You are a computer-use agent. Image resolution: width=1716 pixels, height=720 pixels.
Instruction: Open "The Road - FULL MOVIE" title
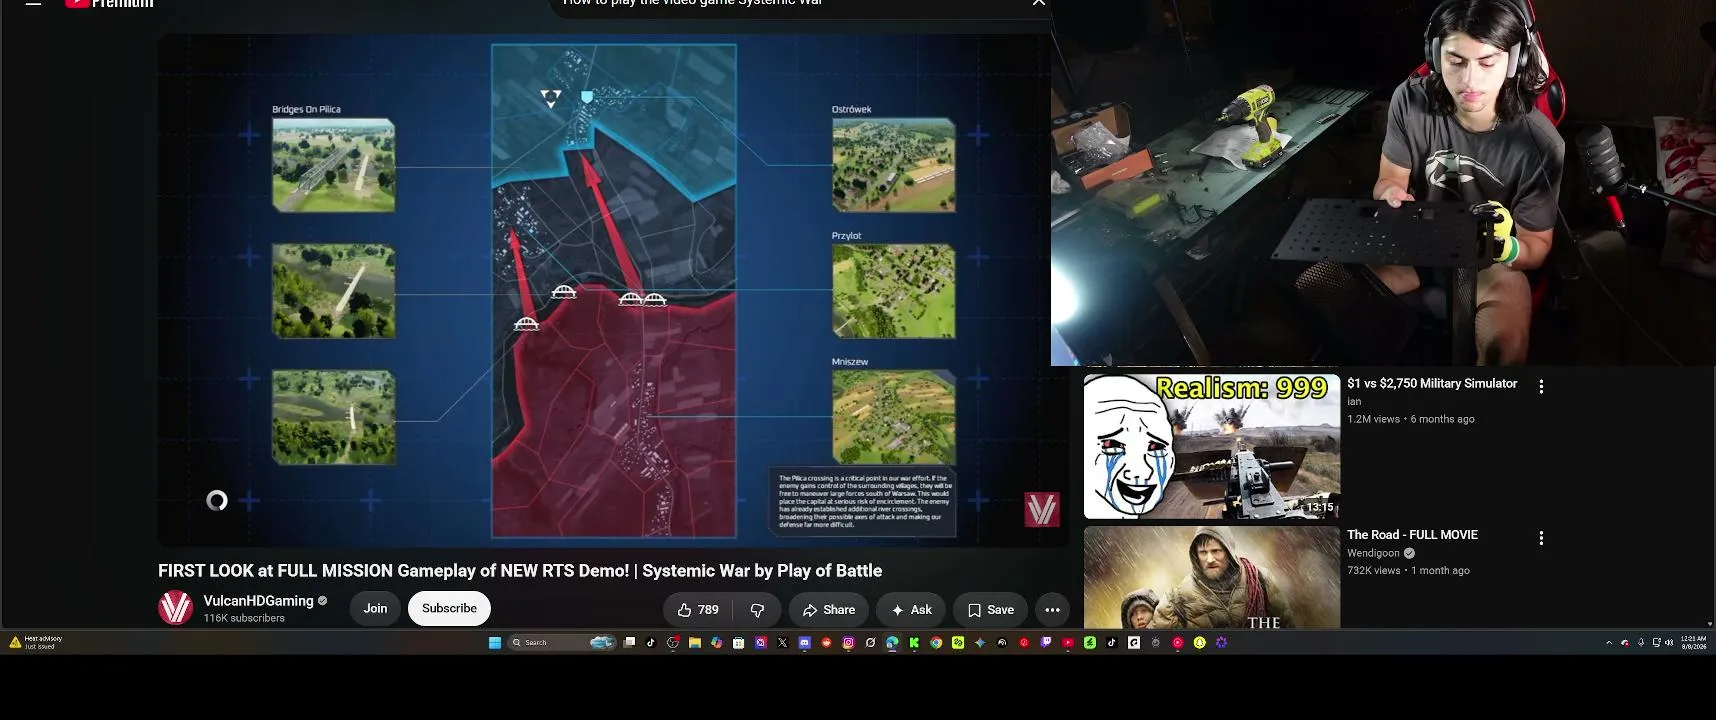[x=1412, y=535]
